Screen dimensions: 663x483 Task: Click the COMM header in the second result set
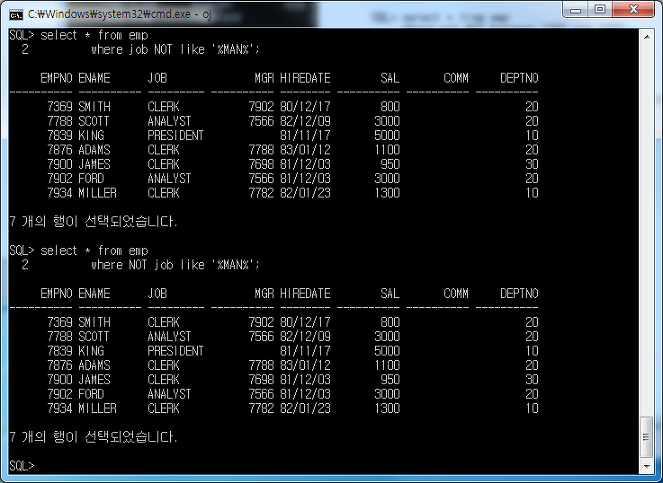[456, 294]
